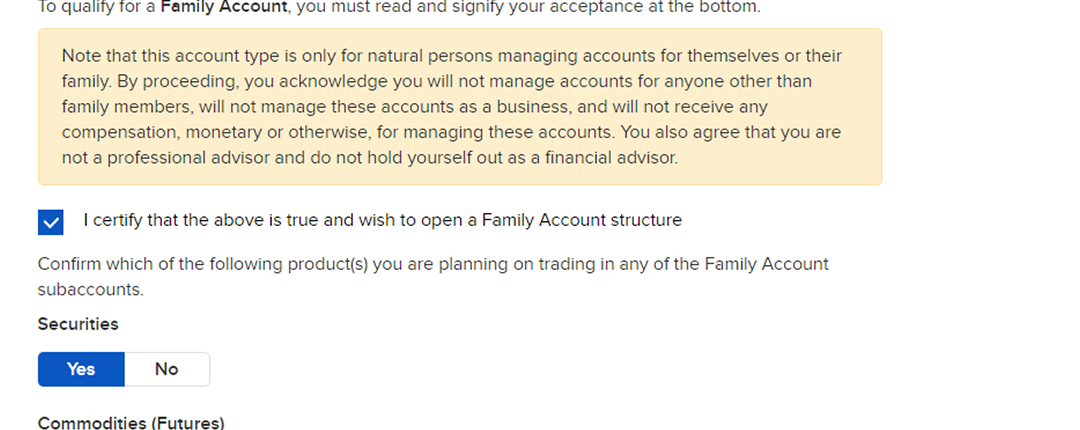Click the "I certify that the above is true" label
This screenshot has height=430, width=1080.
pos(382,220)
